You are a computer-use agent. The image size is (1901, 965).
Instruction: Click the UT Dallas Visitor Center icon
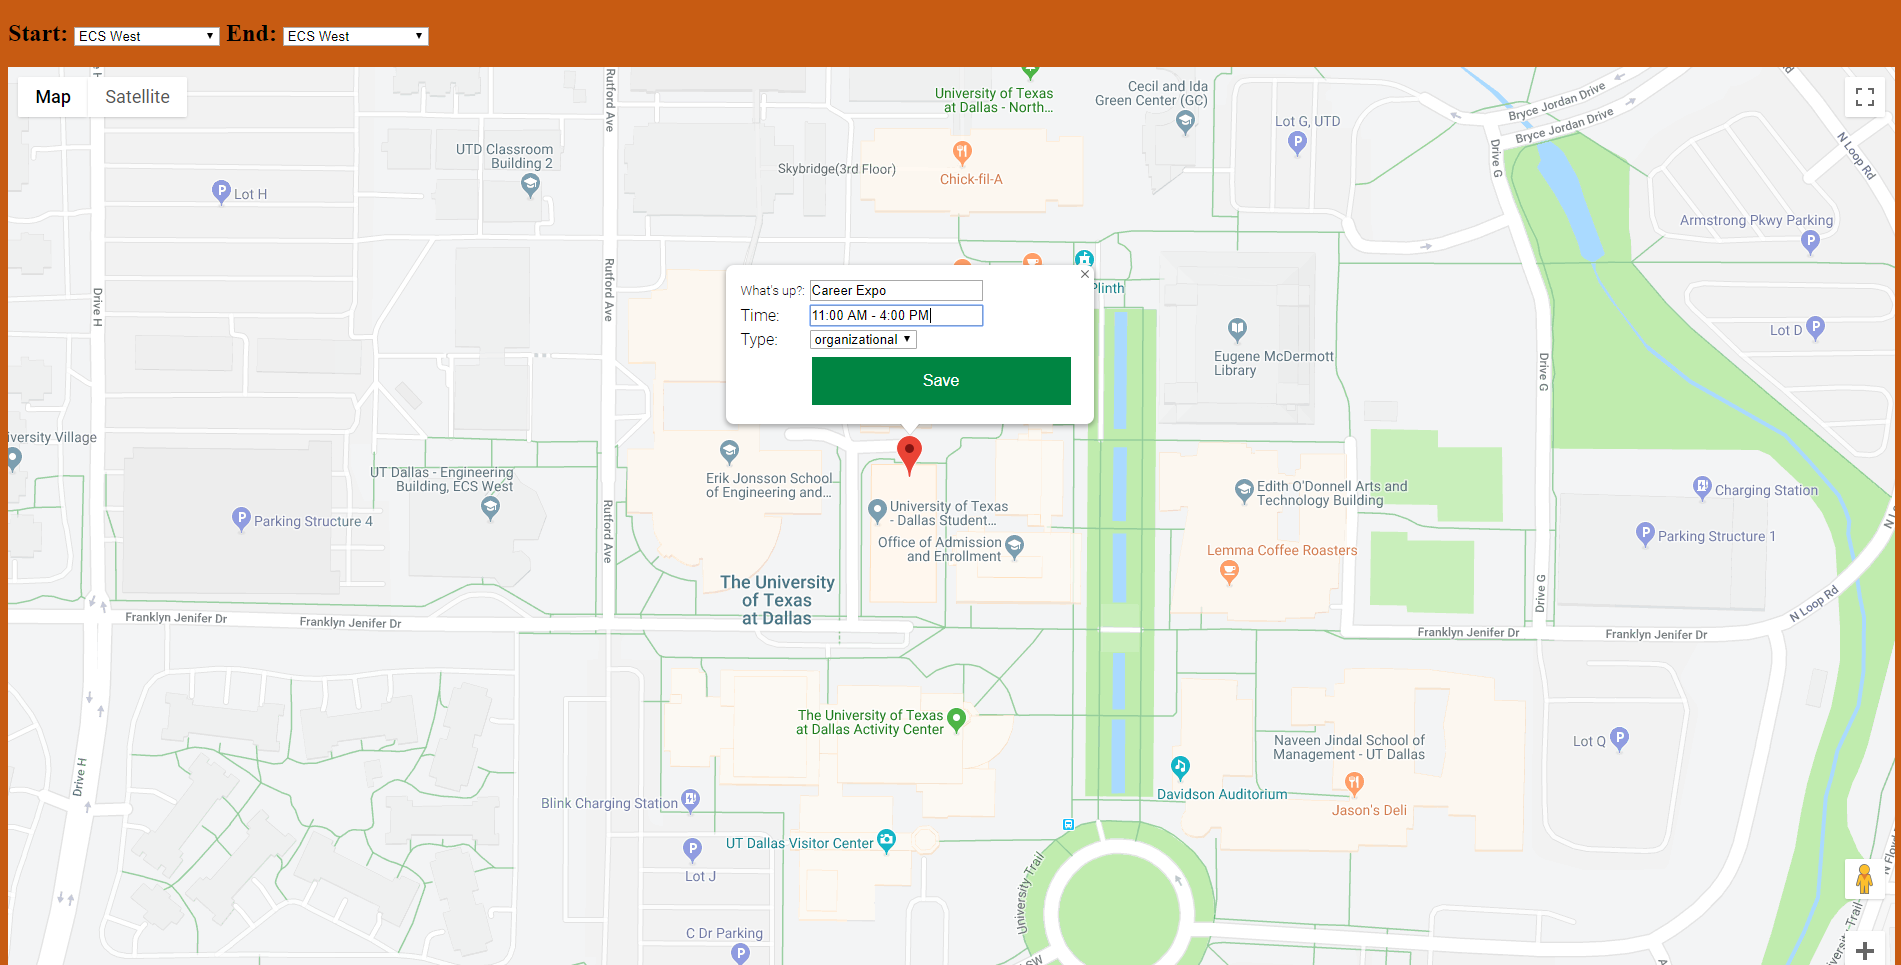point(886,840)
